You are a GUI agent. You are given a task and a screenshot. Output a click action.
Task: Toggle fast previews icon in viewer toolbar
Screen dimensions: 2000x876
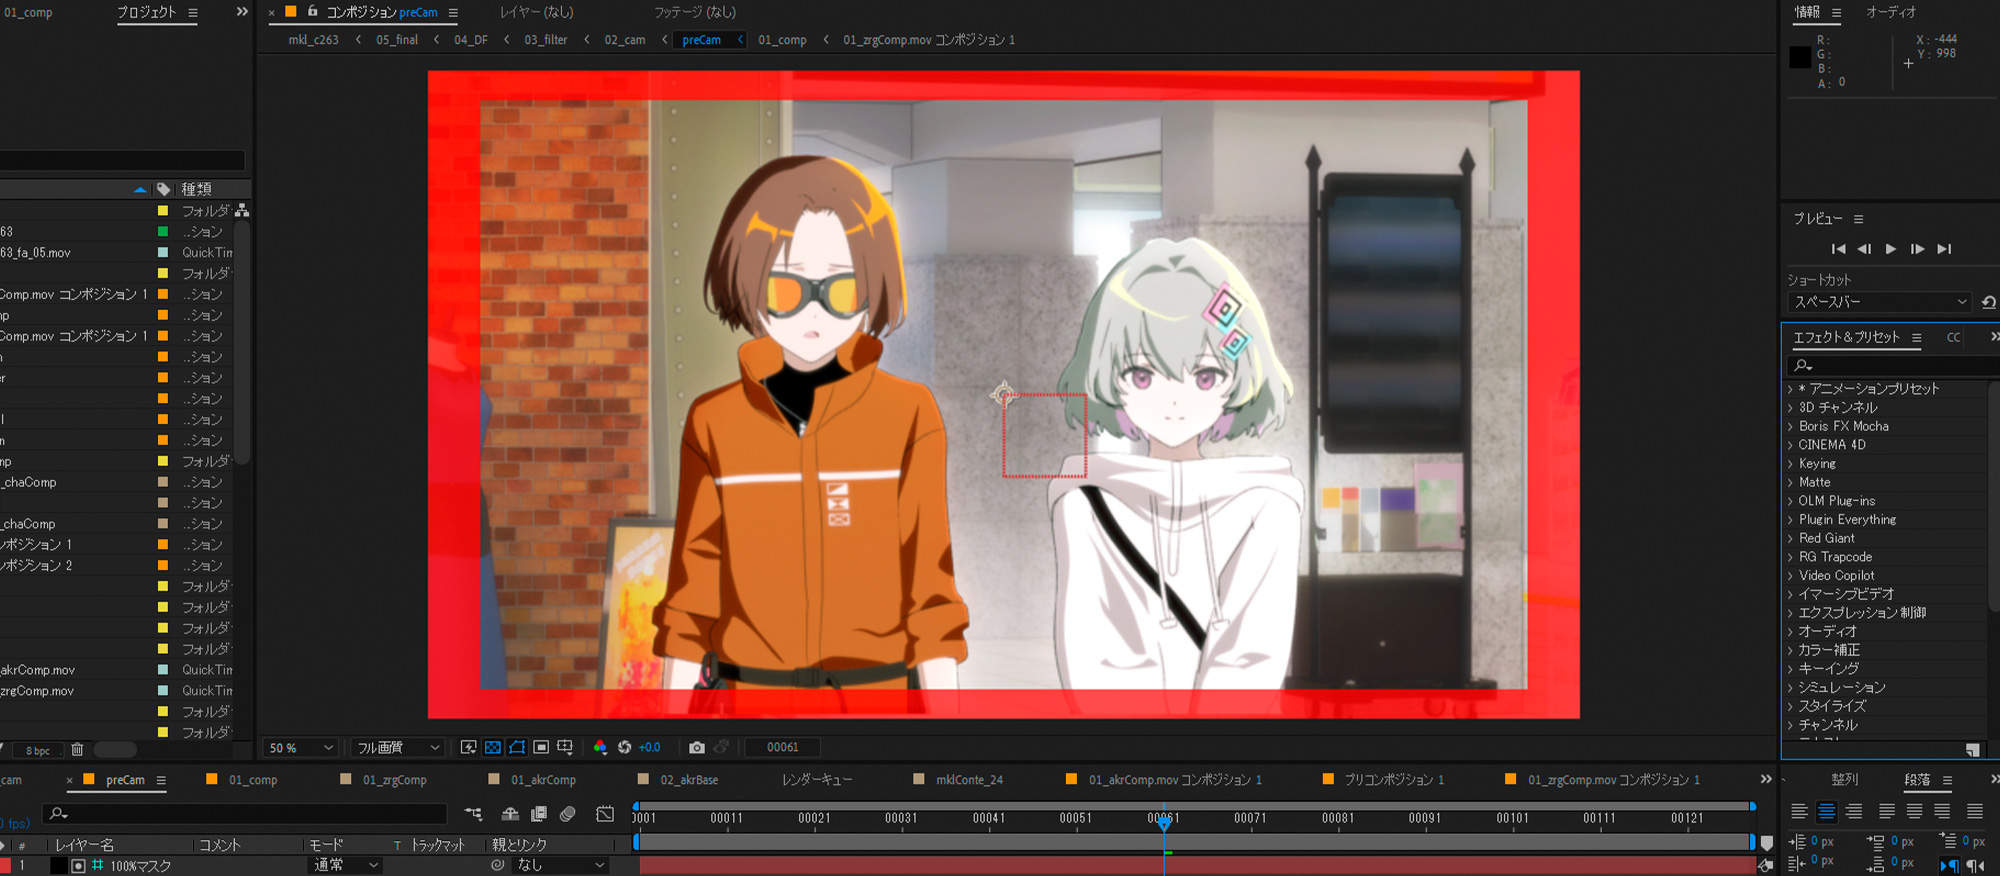pos(468,747)
